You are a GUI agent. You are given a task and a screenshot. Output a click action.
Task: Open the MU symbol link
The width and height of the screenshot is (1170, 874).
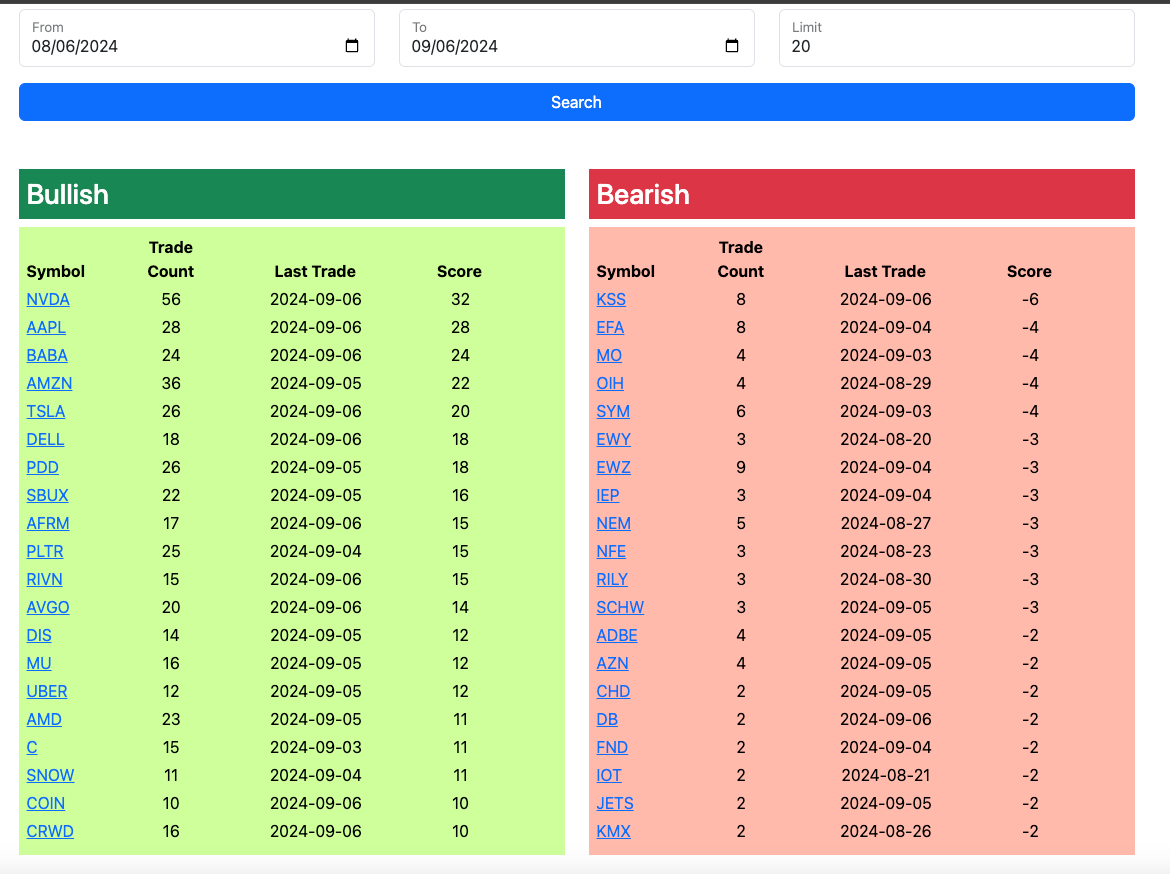[x=39, y=664]
